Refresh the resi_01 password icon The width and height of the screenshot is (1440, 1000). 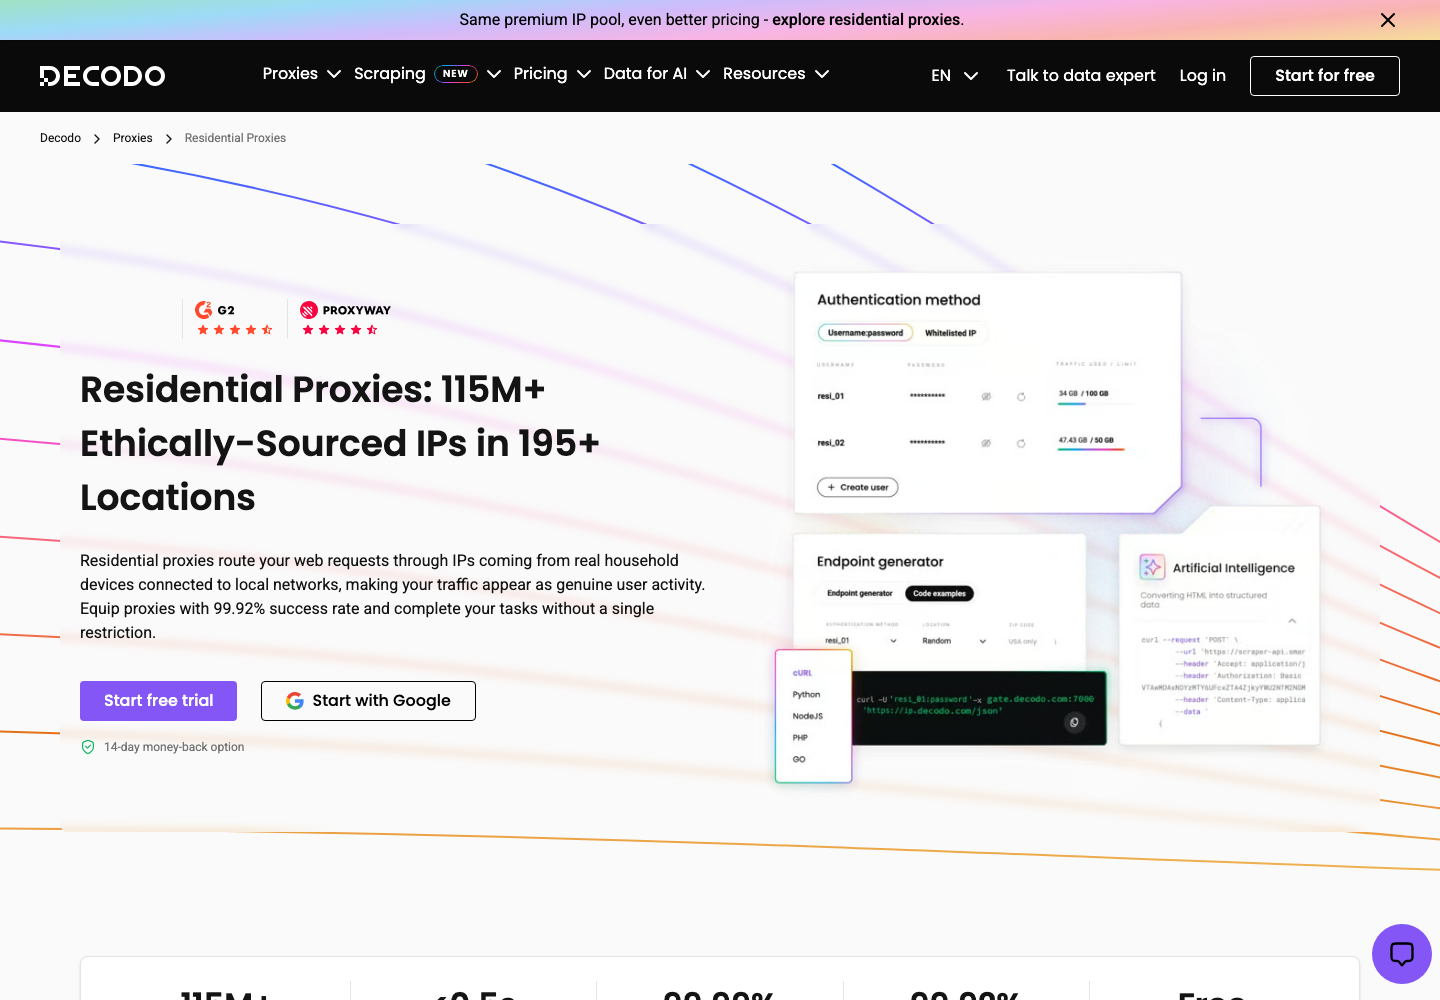coord(1021,397)
